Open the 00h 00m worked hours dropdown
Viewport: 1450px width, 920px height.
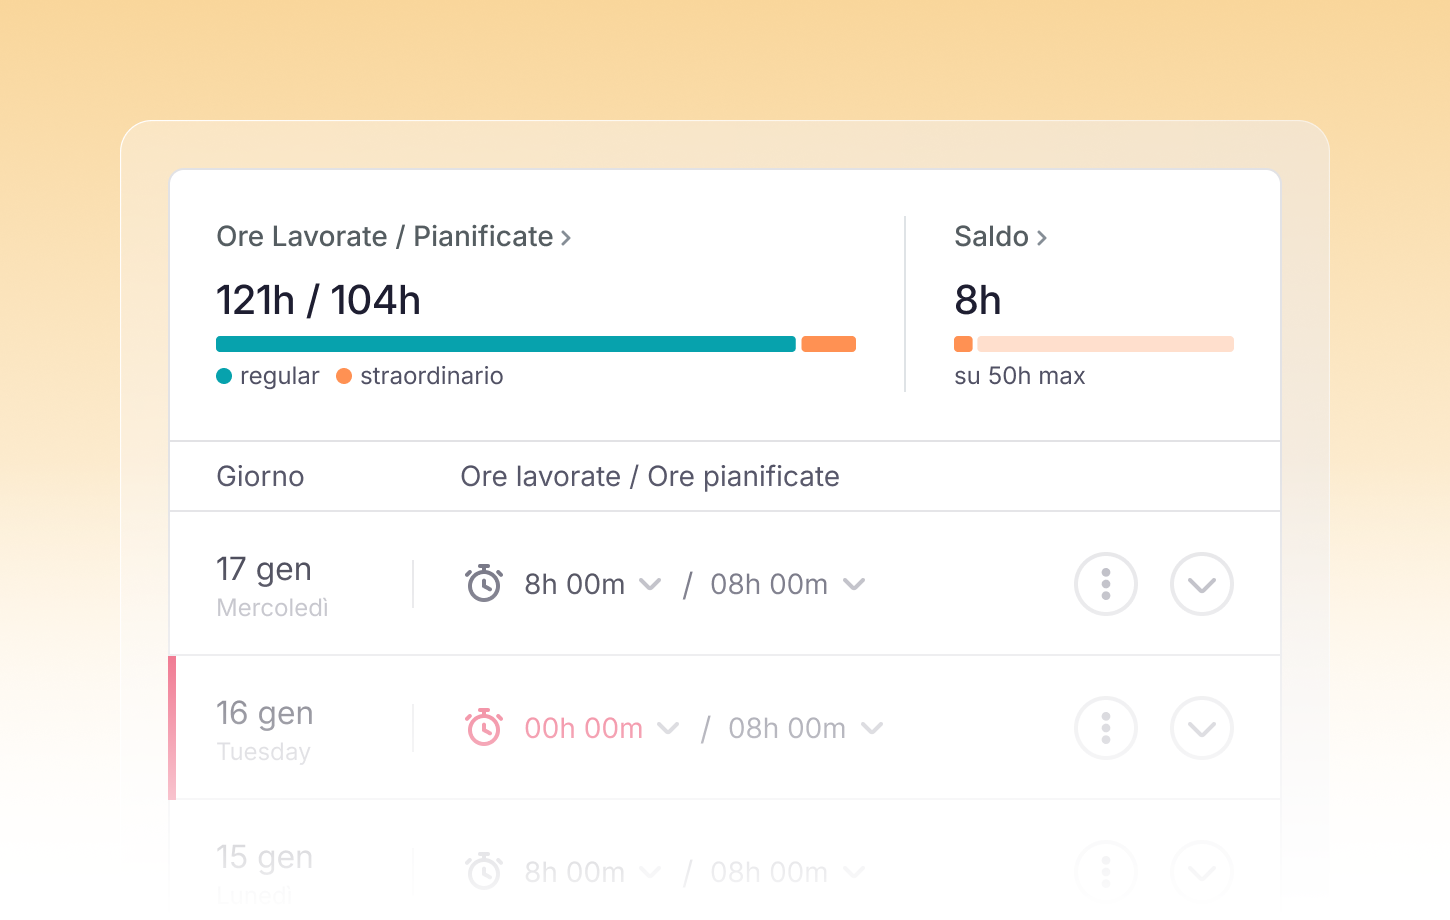[x=668, y=728]
